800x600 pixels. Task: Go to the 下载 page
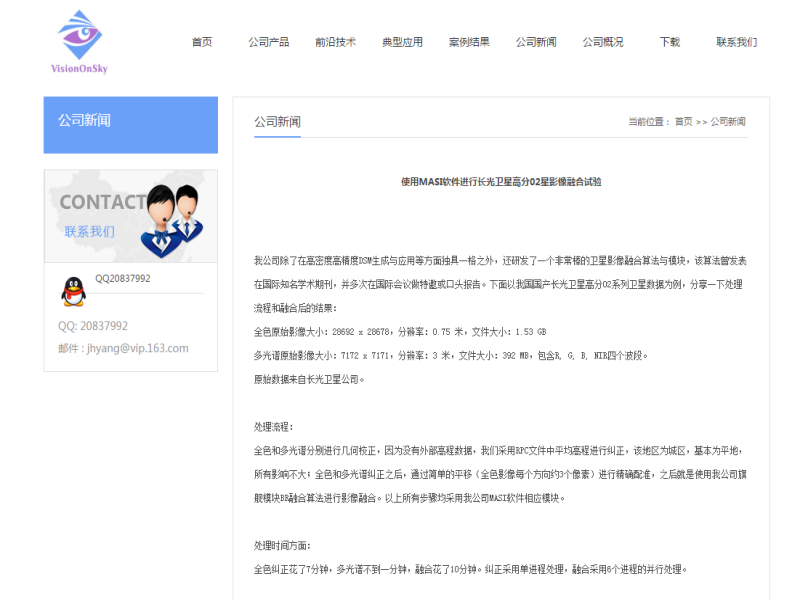click(669, 42)
